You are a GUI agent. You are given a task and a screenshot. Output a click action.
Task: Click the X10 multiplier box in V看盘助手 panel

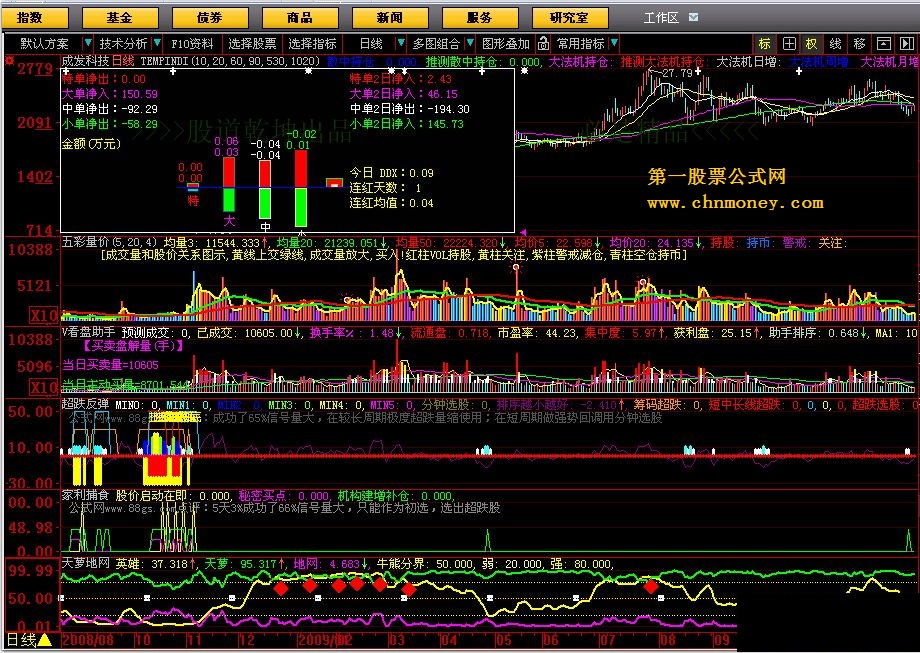click(x=43, y=387)
